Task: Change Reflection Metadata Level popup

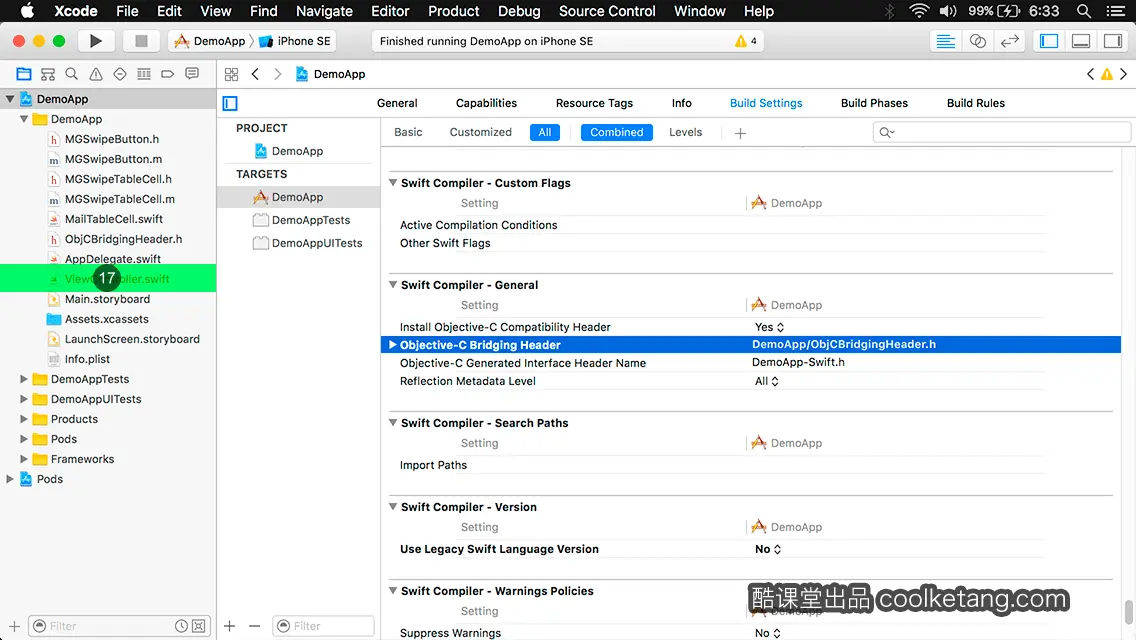Action: coord(767,381)
